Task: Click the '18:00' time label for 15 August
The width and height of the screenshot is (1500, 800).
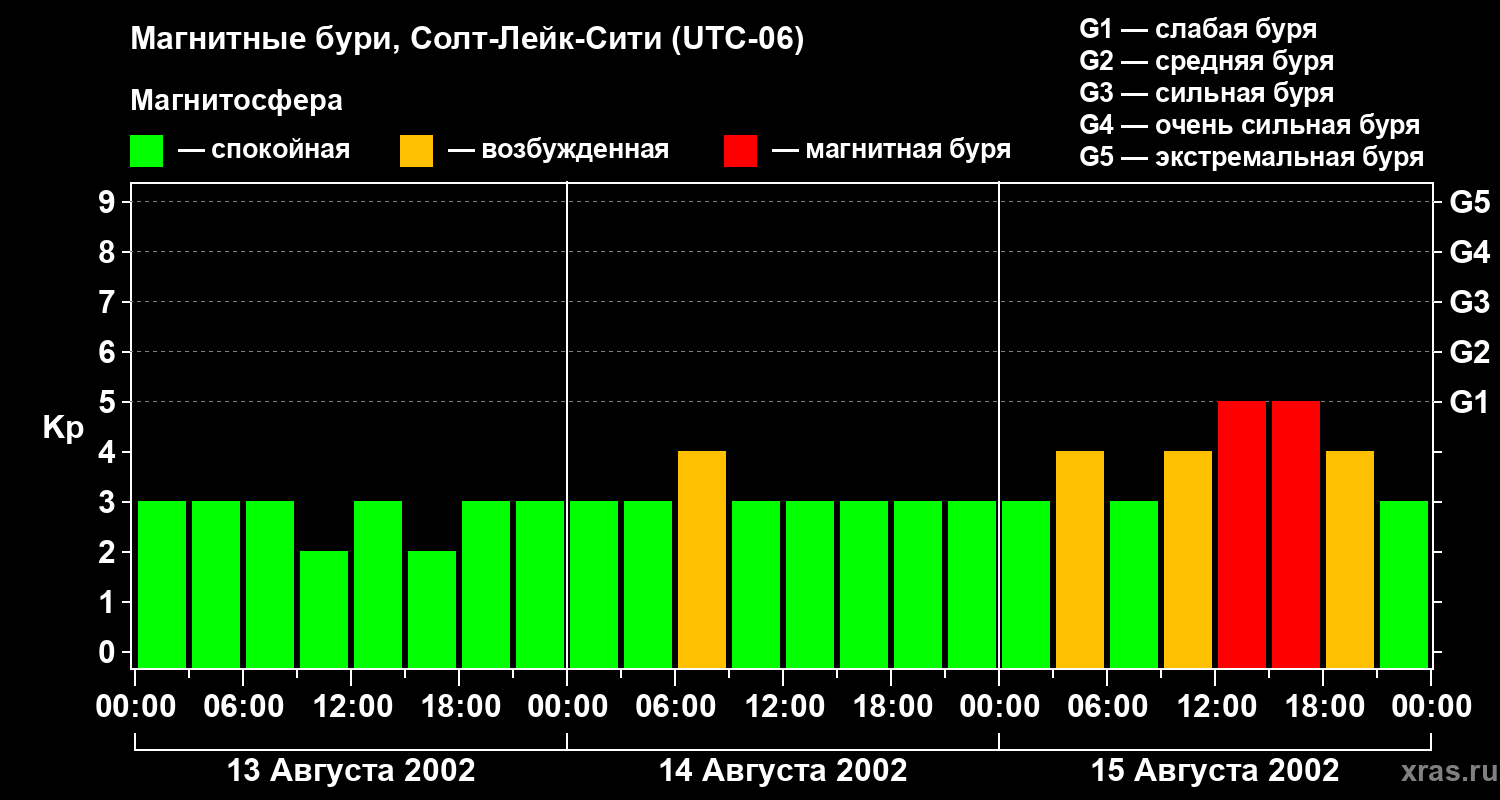Action: click(x=1323, y=707)
